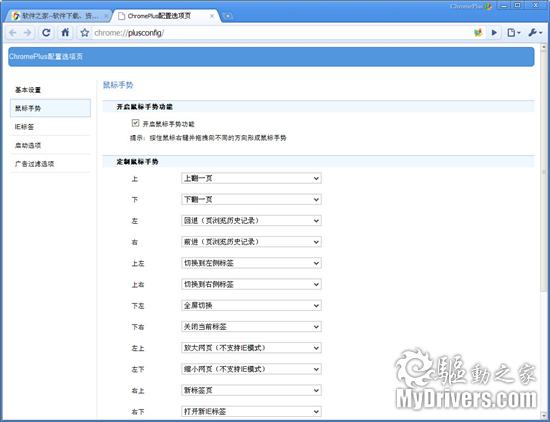Bookmark this page with the star icon

(85, 33)
